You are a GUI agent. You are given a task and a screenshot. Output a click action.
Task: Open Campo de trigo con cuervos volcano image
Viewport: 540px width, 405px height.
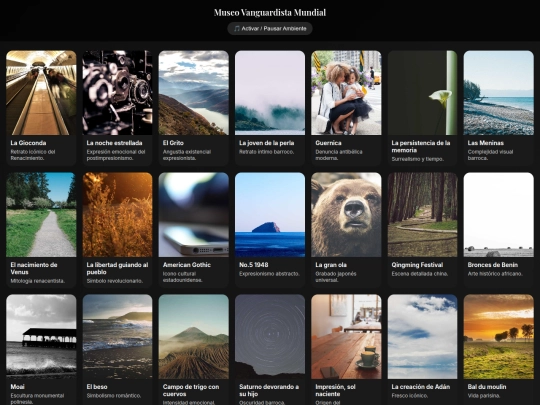pyautogui.click(x=194, y=336)
